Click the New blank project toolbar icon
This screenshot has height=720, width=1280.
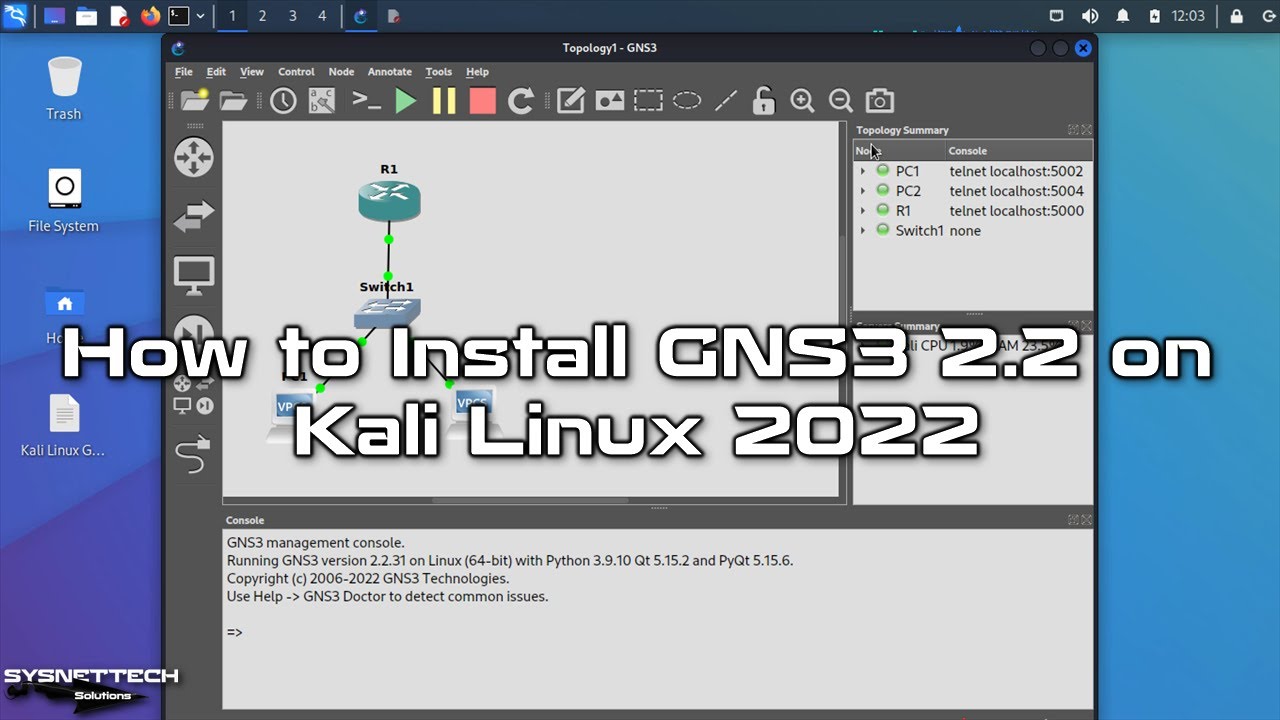pos(194,100)
